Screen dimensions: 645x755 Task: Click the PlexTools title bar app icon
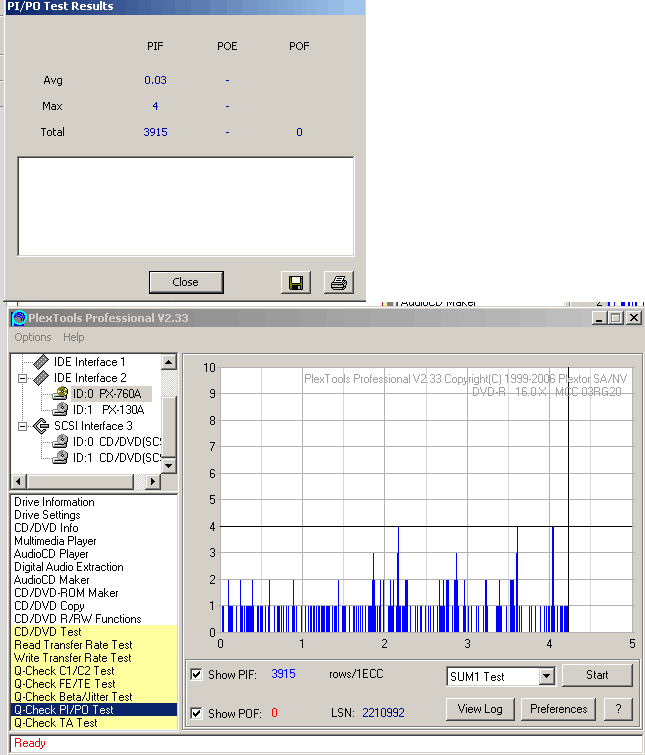[18, 318]
